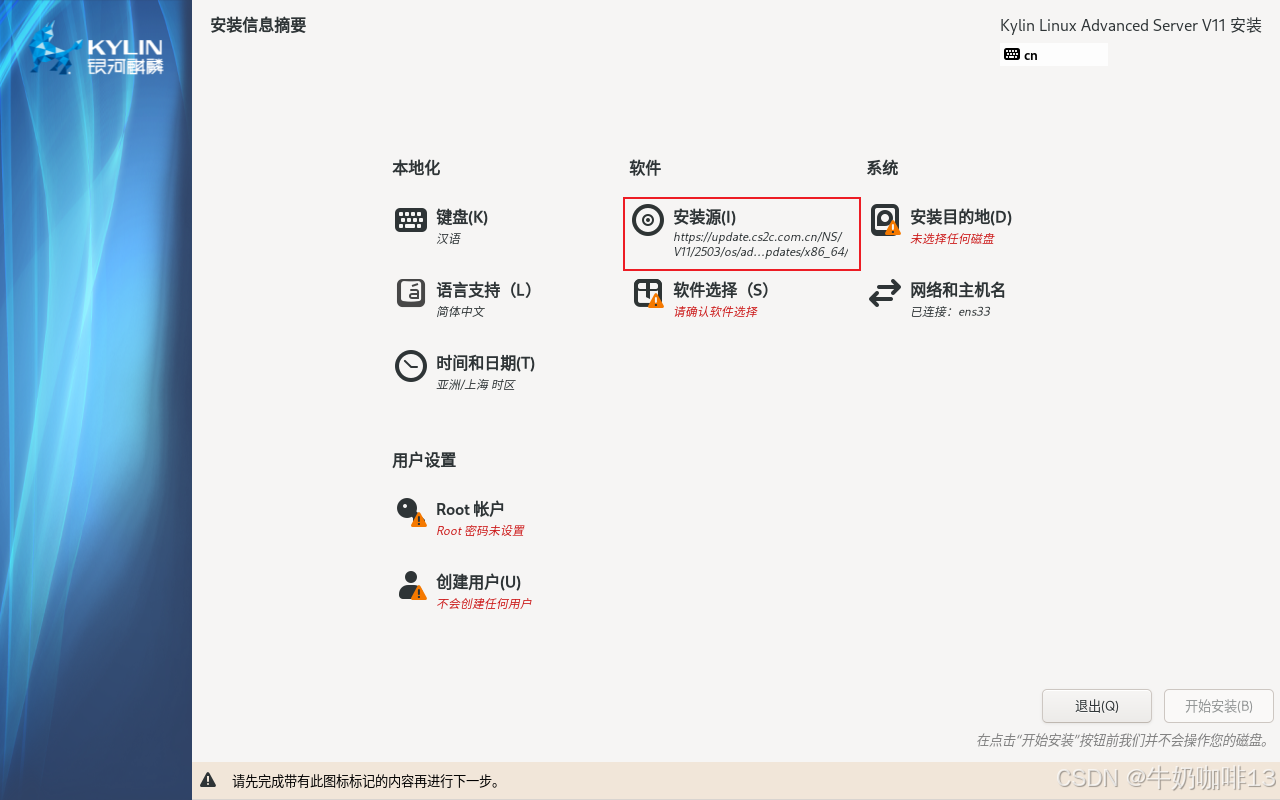Open the clock icon for 时间和日期
Image resolution: width=1280 pixels, height=800 pixels.
[411, 366]
